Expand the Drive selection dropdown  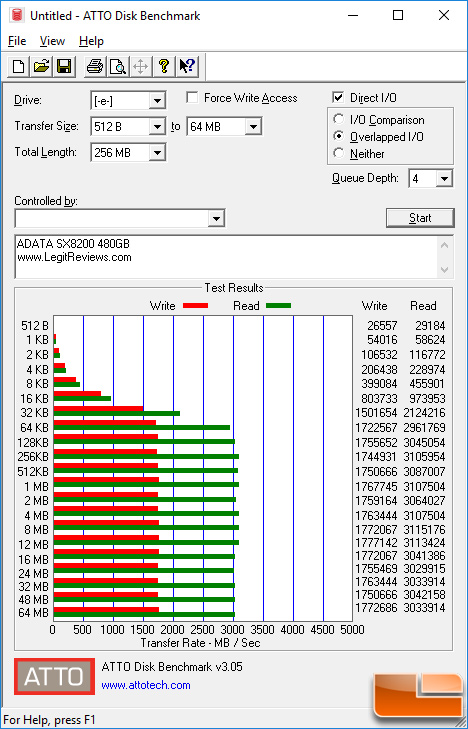coord(157,100)
